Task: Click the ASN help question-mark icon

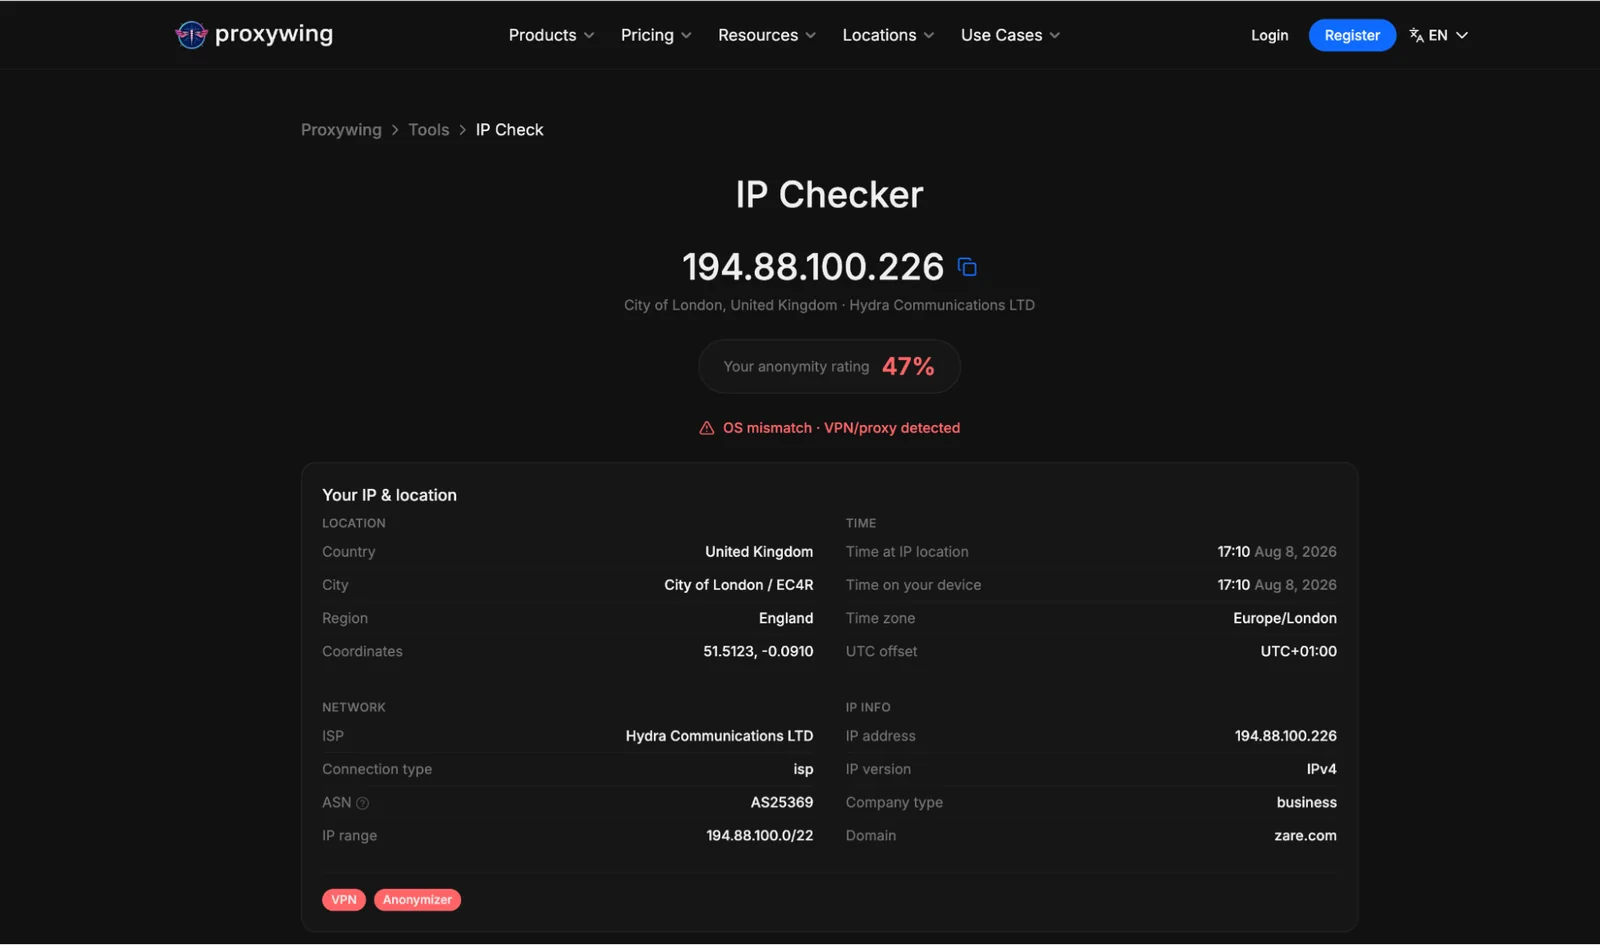Action: [x=363, y=803]
